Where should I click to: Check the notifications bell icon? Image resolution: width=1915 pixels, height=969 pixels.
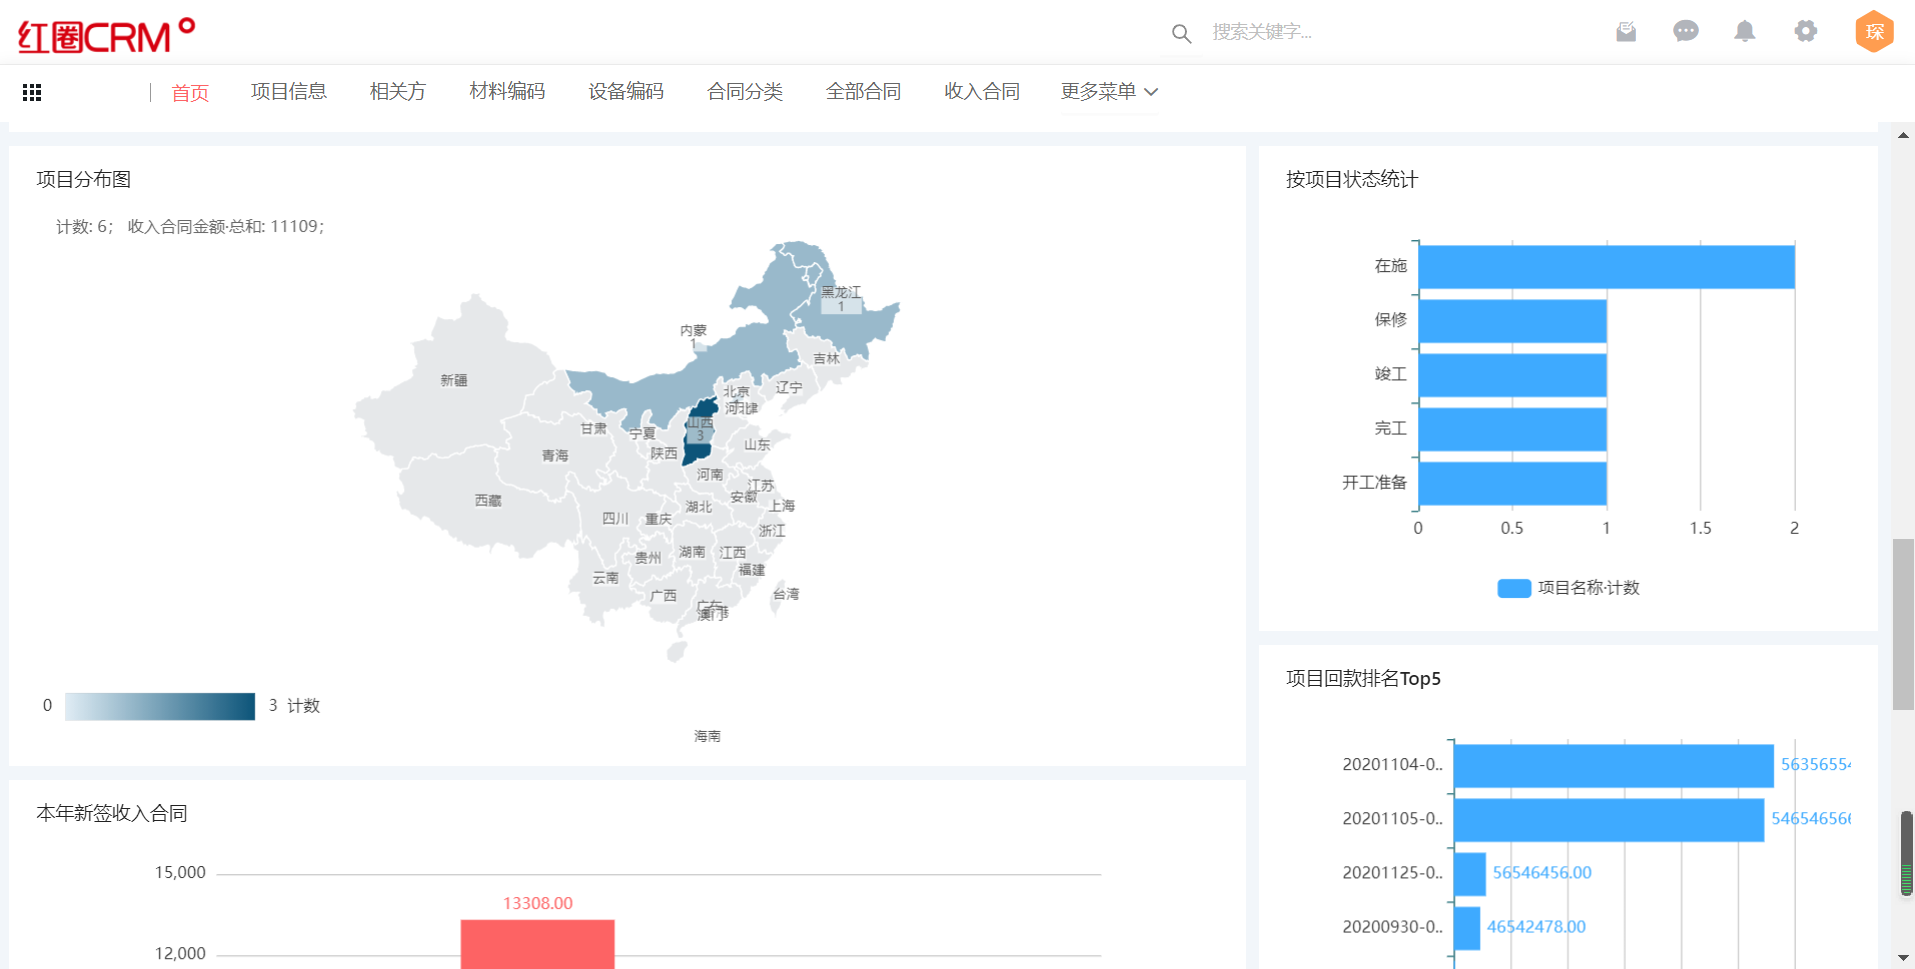1745,32
